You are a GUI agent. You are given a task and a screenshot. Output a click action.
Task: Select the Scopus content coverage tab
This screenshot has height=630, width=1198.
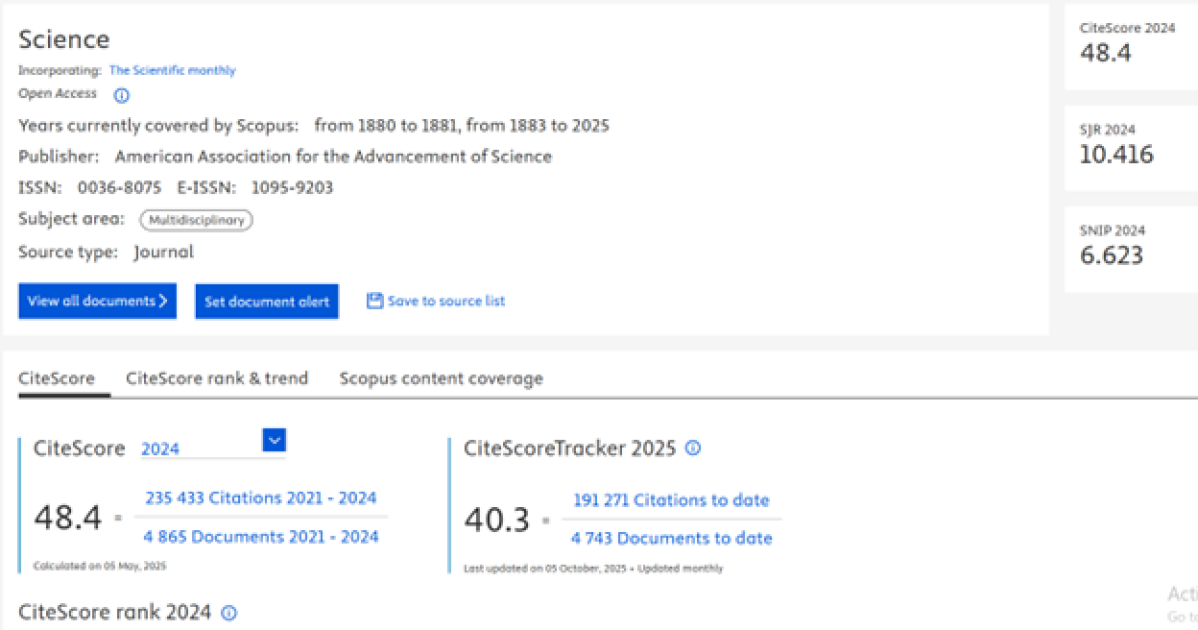(441, 379)
